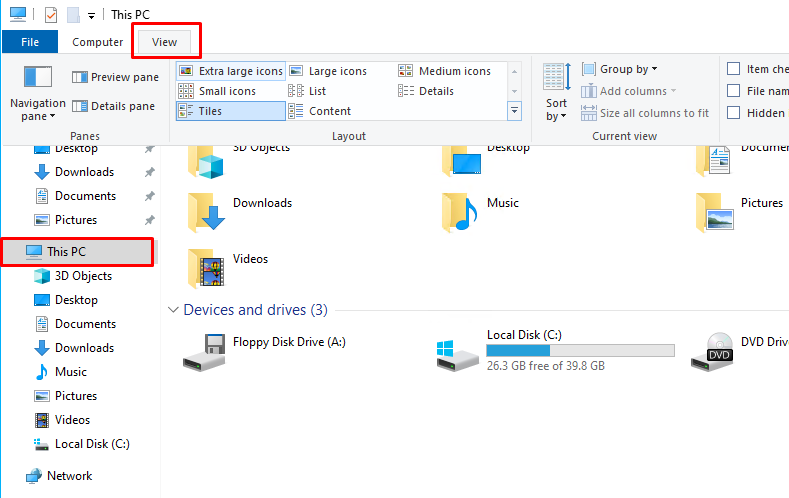The width and height of the screenshot is (789, 498).
Task: Select Local Disk (C:) drive tile icon
Action: [457, 355]
